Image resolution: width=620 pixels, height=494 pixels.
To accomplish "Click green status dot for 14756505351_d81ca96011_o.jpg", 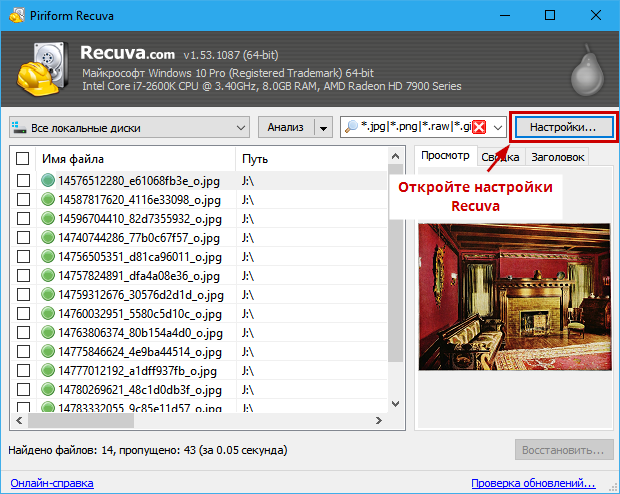I will [48, 256].
